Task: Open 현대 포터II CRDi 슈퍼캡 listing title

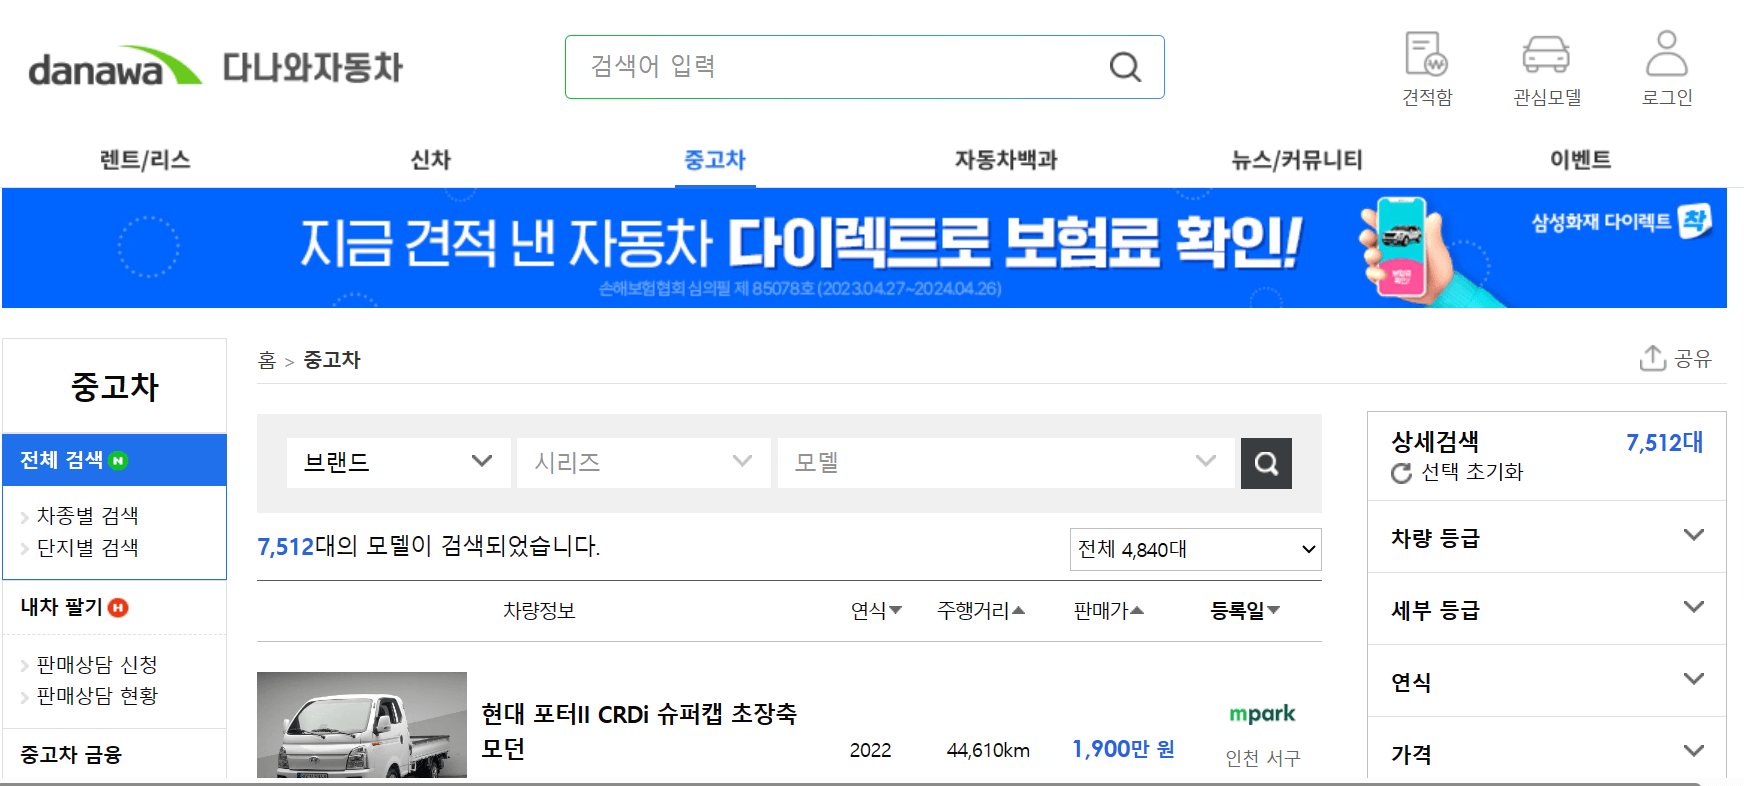Action: click(x=639, y=731)
